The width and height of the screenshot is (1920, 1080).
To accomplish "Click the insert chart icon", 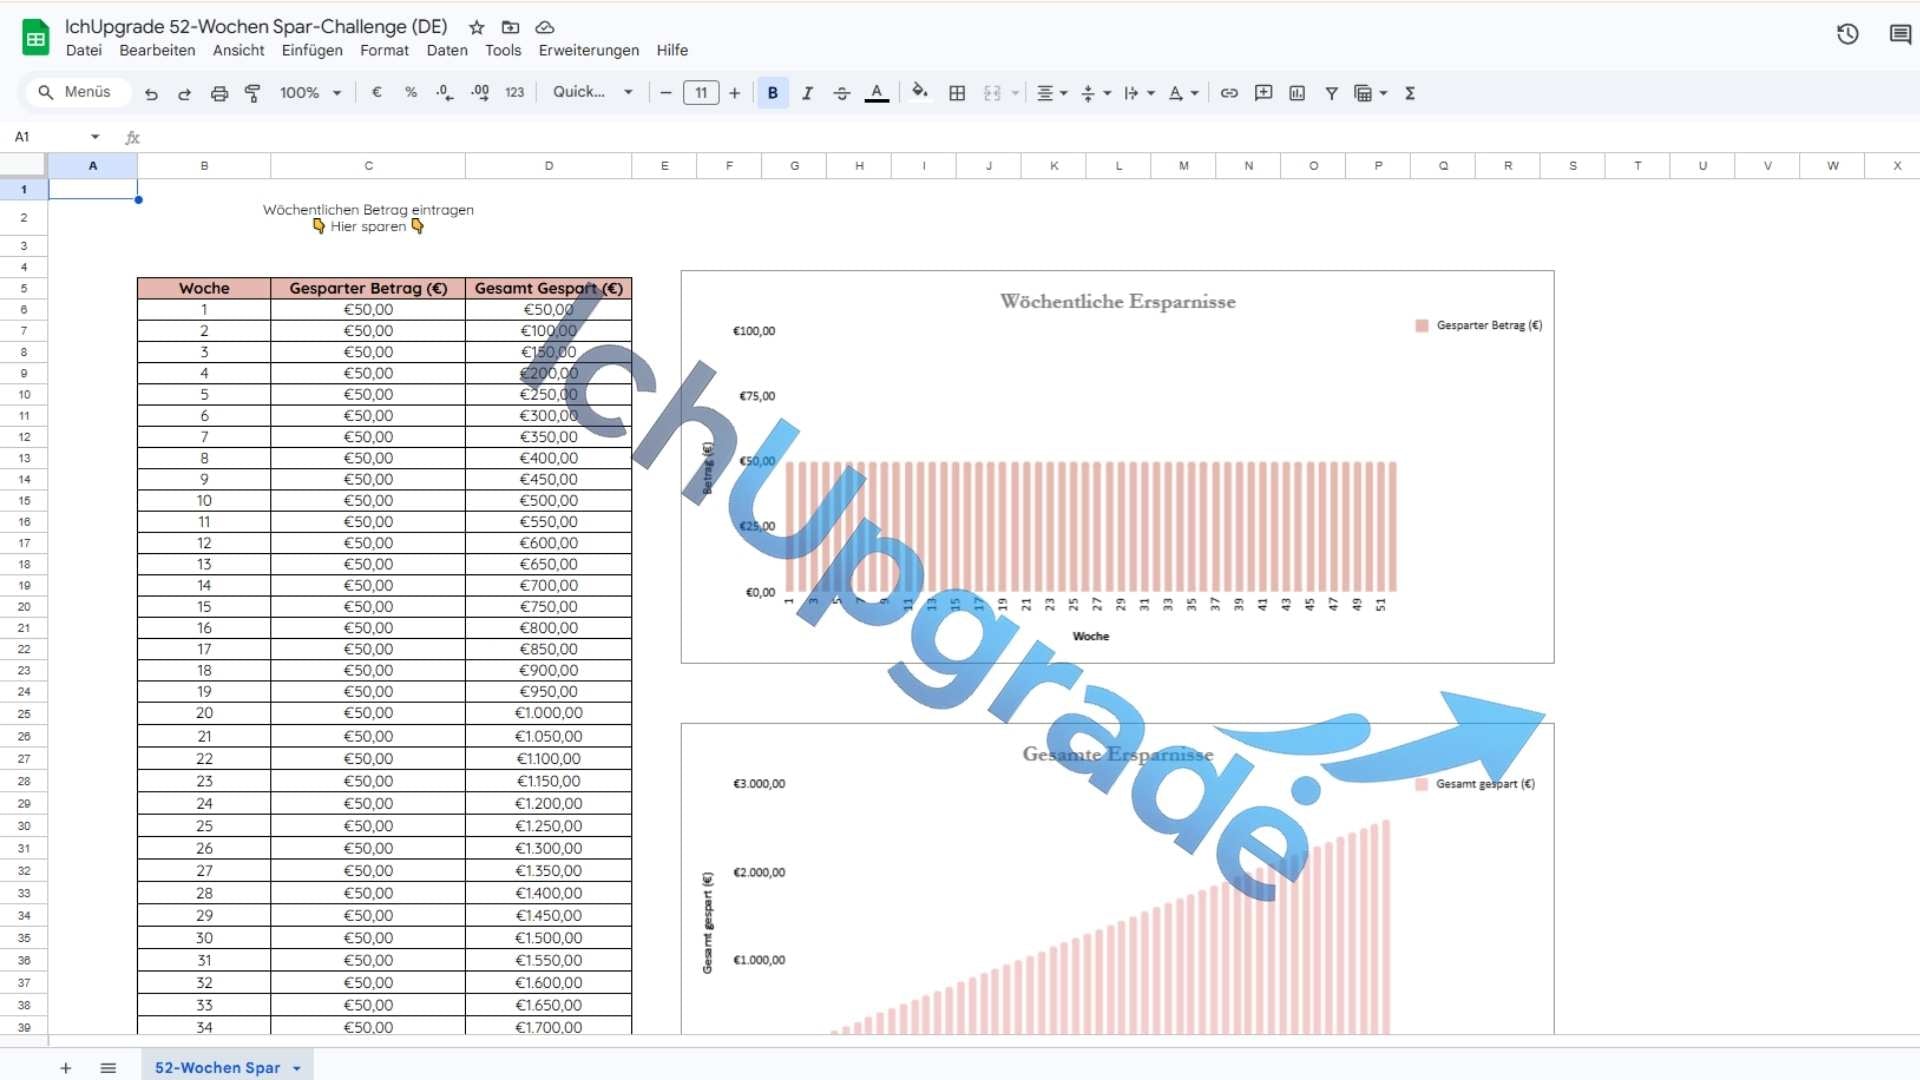I will 1297,93.
